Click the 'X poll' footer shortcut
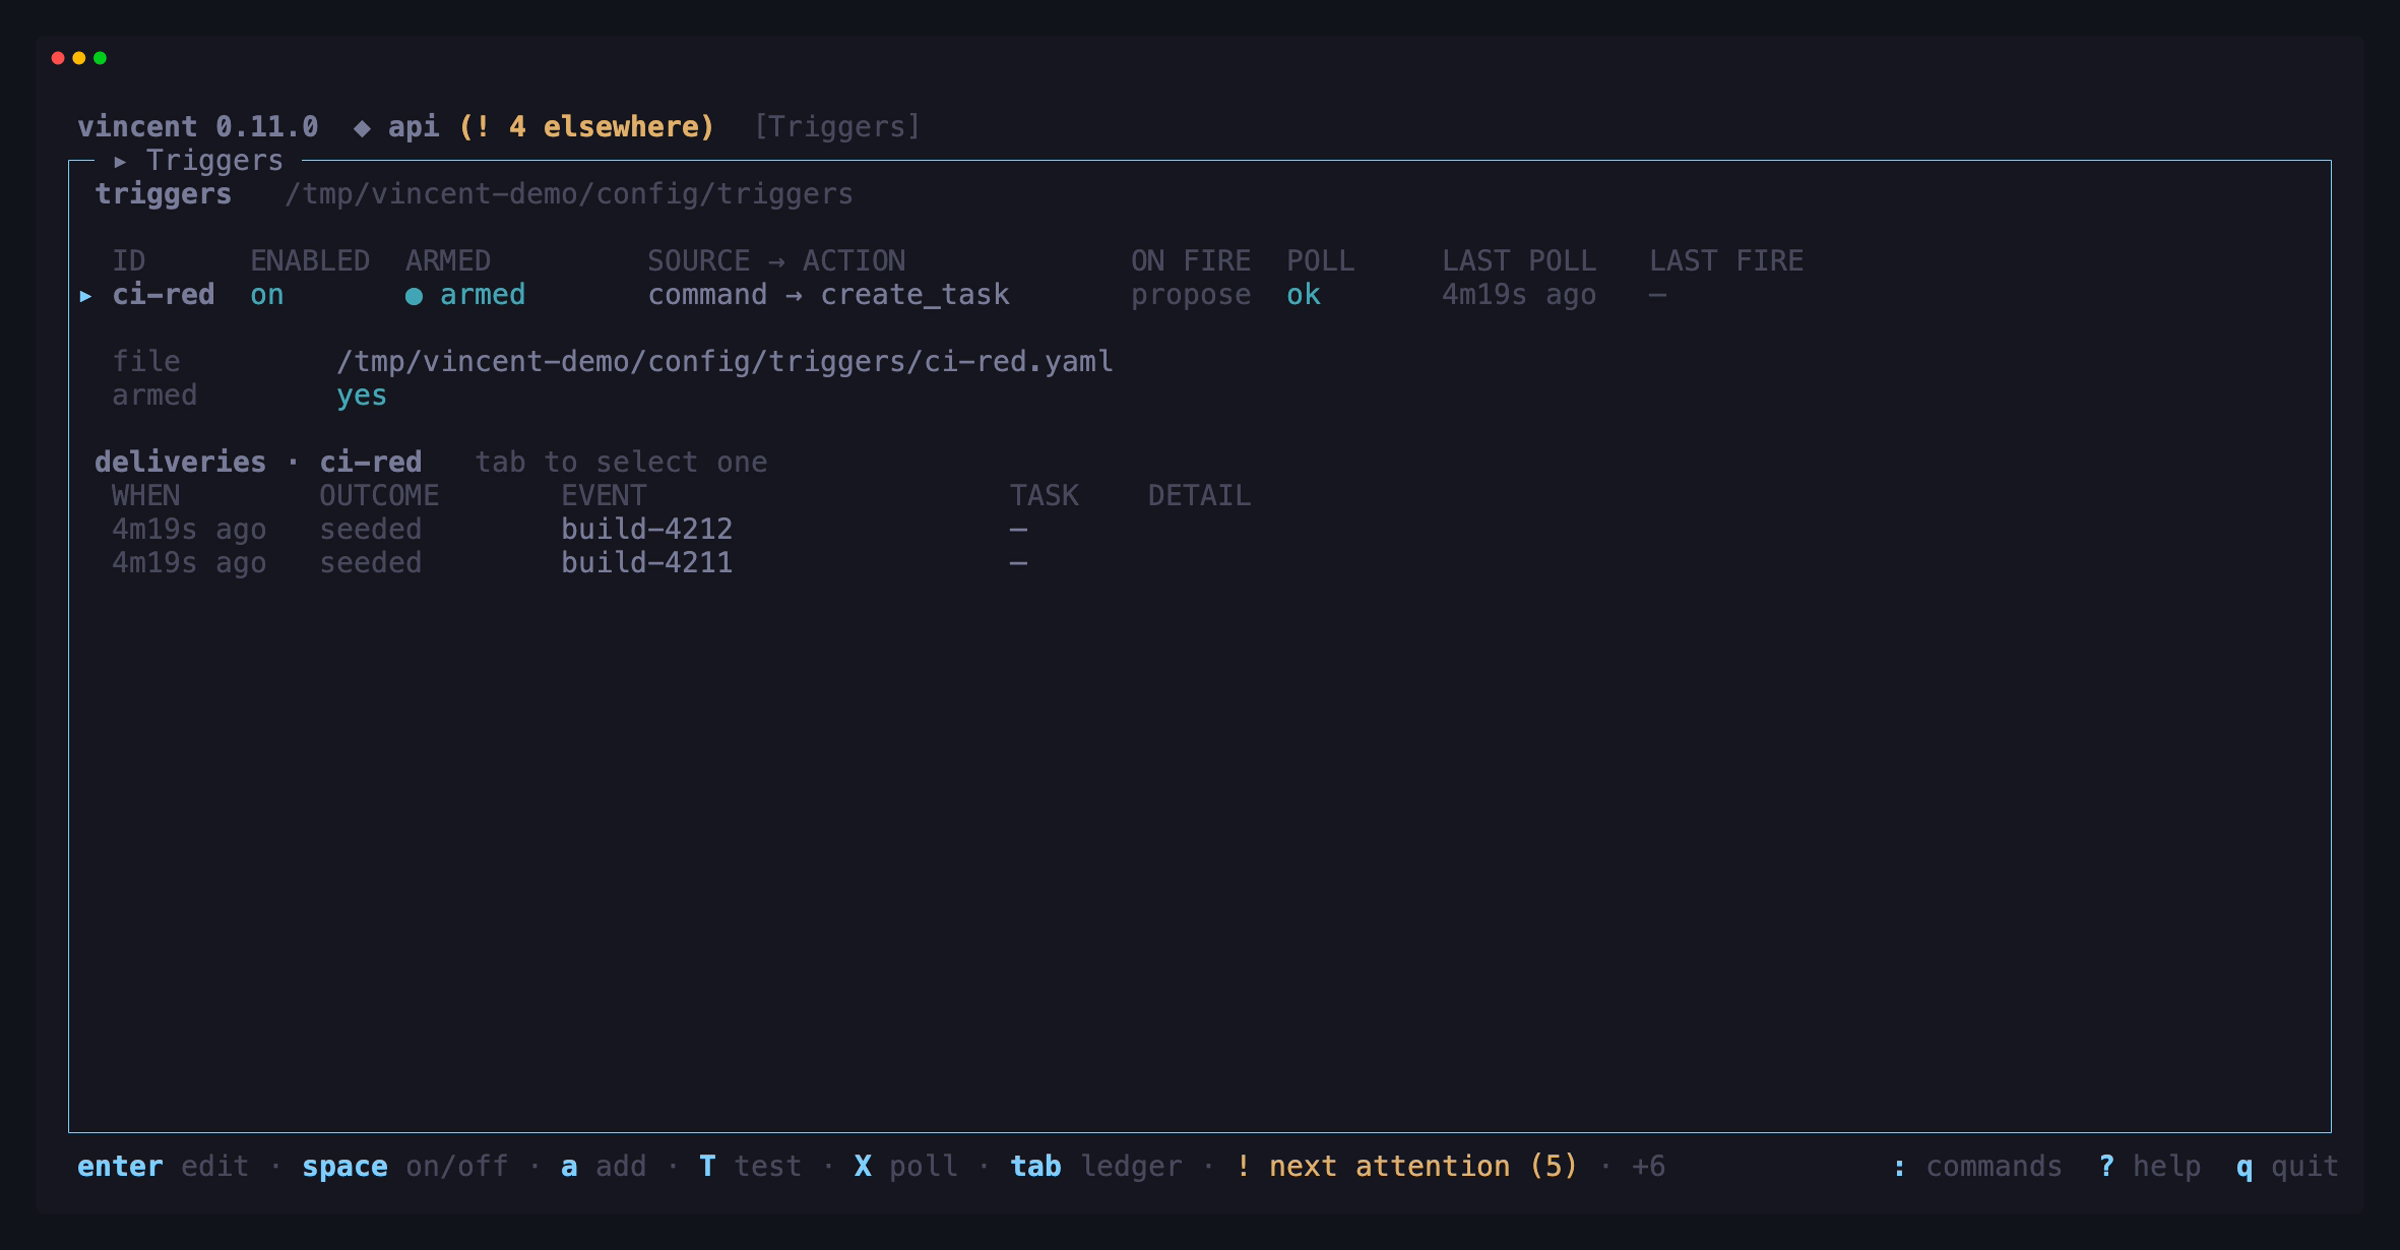This screenshot has width=2400, height=1250. 906,1166
